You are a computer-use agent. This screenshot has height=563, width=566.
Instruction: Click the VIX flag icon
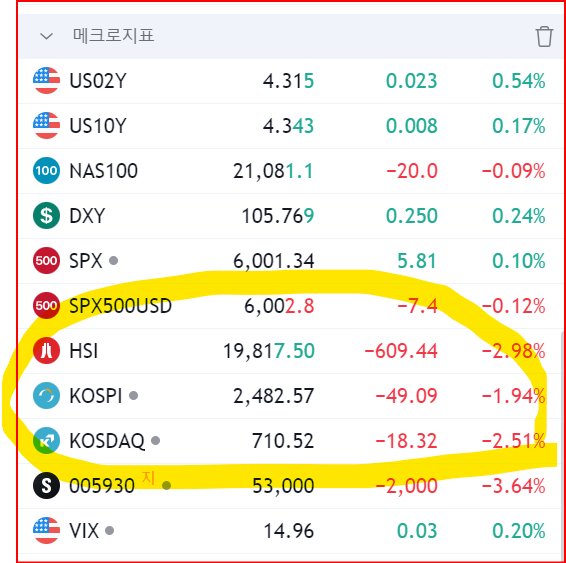pyautogui.click(x=46, y=531)
